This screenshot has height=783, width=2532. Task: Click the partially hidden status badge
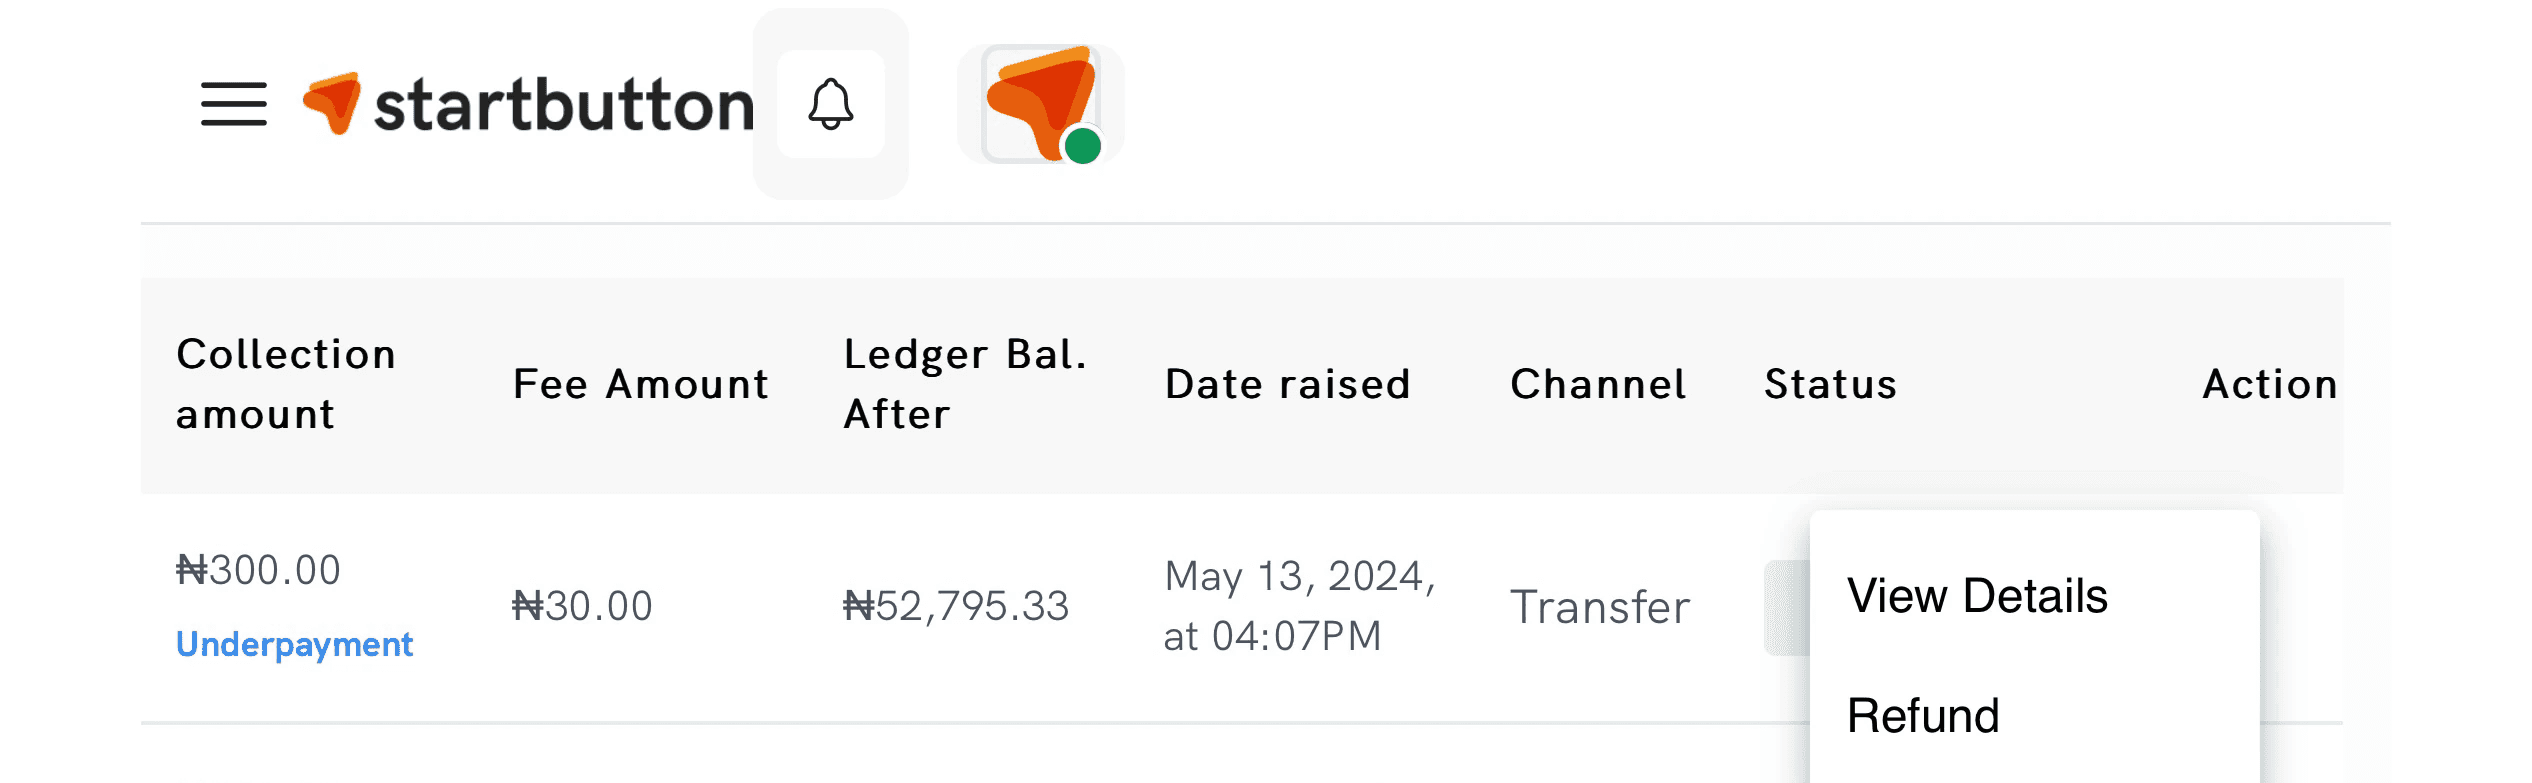(1786, 608)
